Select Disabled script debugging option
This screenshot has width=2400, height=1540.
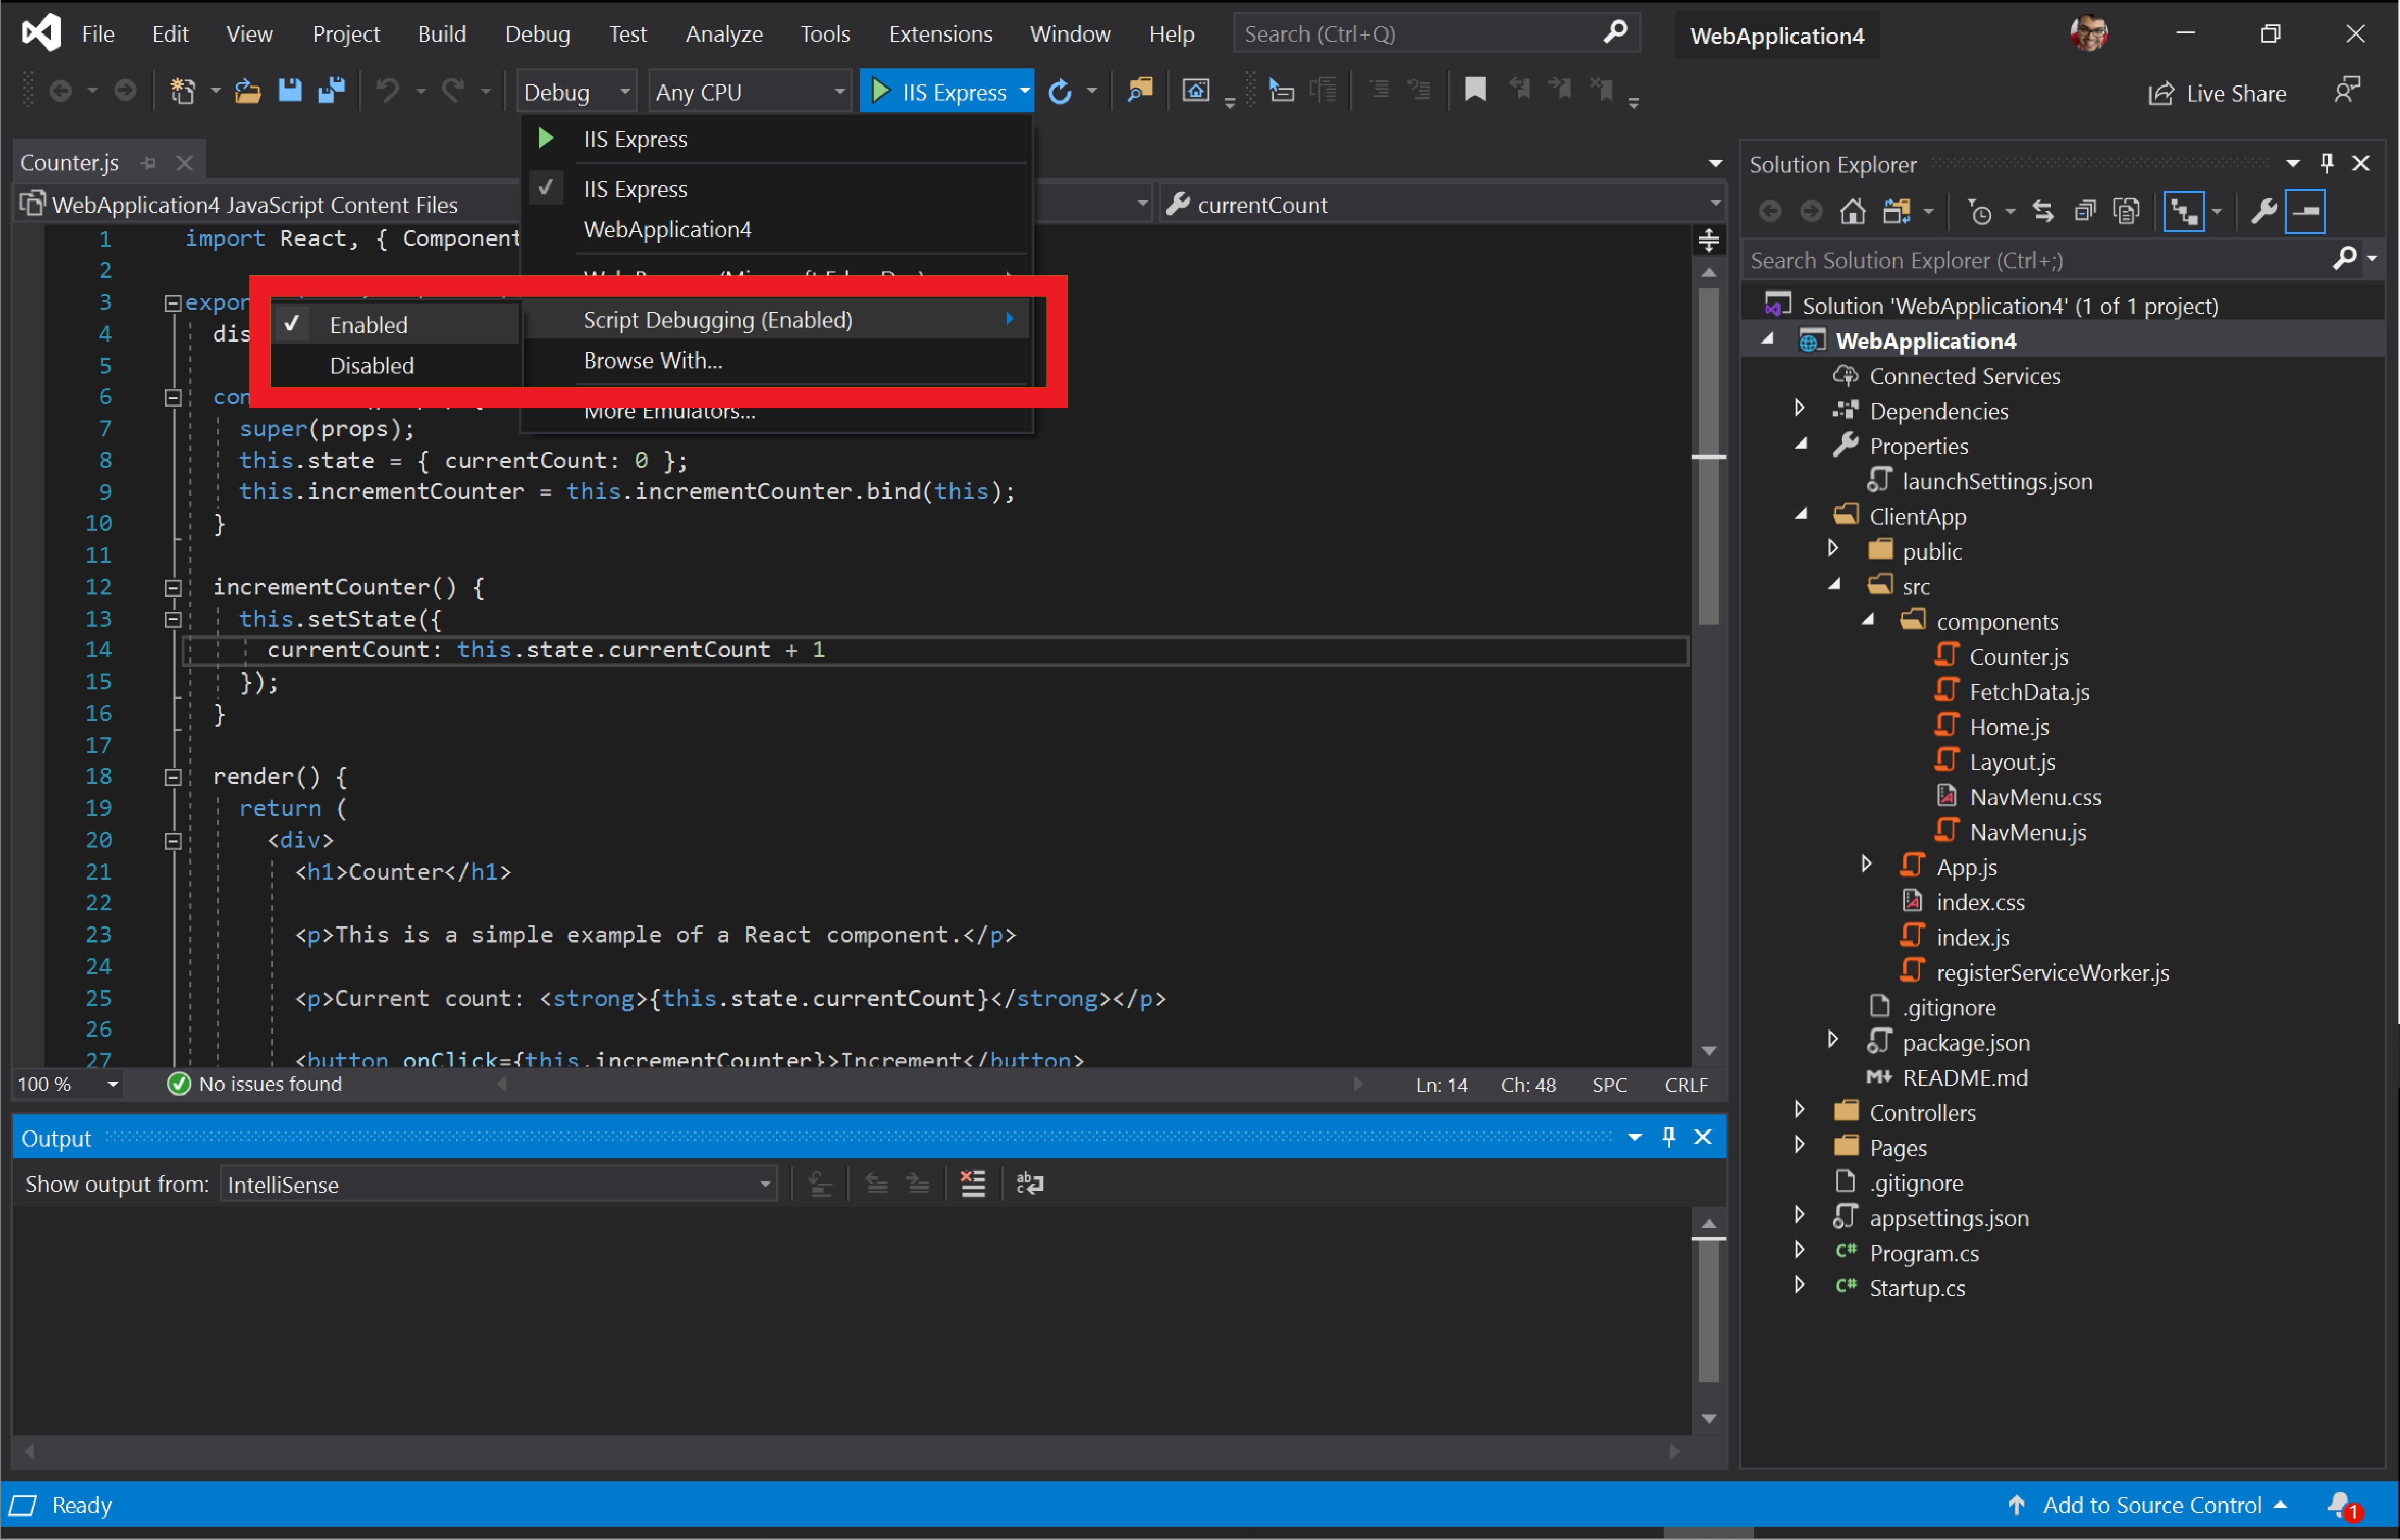(x=373, y=364)
